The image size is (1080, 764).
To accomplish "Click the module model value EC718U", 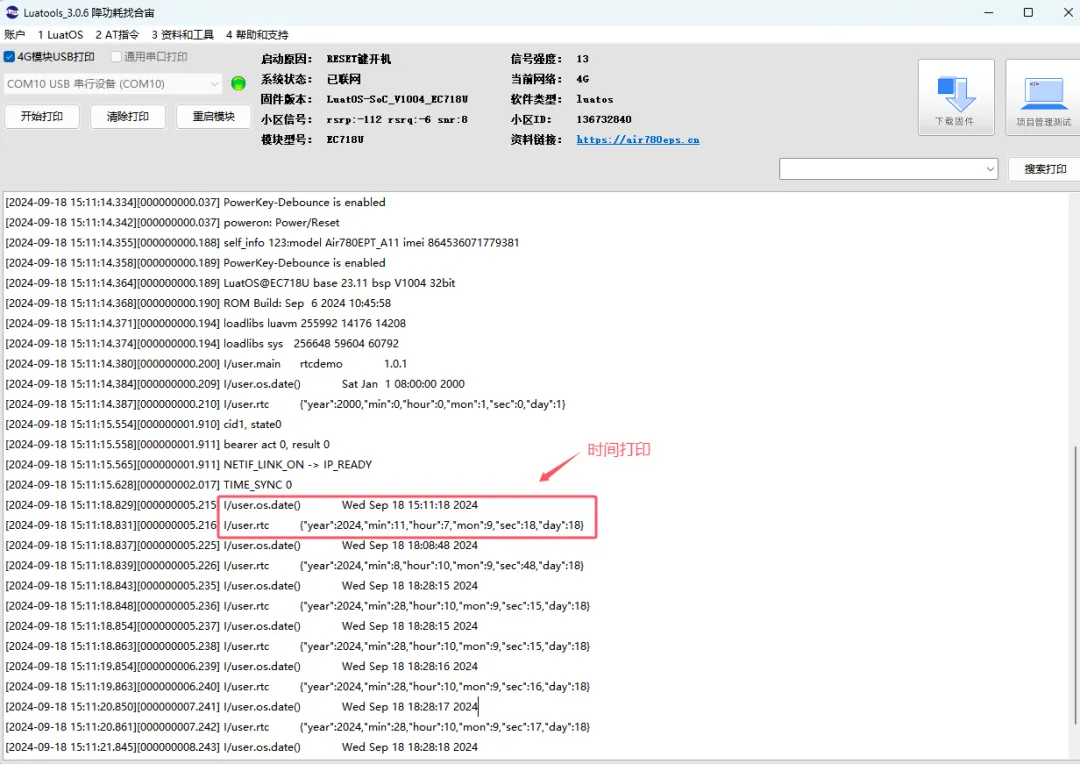I will (x=345, y=139).
